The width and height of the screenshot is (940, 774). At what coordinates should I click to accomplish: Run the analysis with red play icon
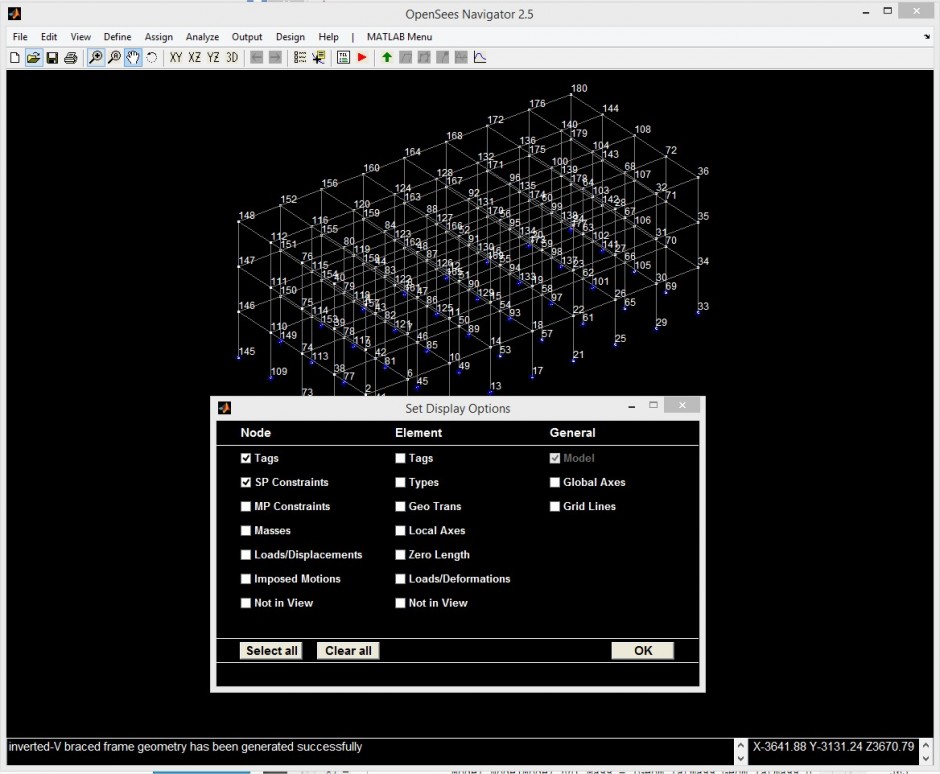coord(362,57)
